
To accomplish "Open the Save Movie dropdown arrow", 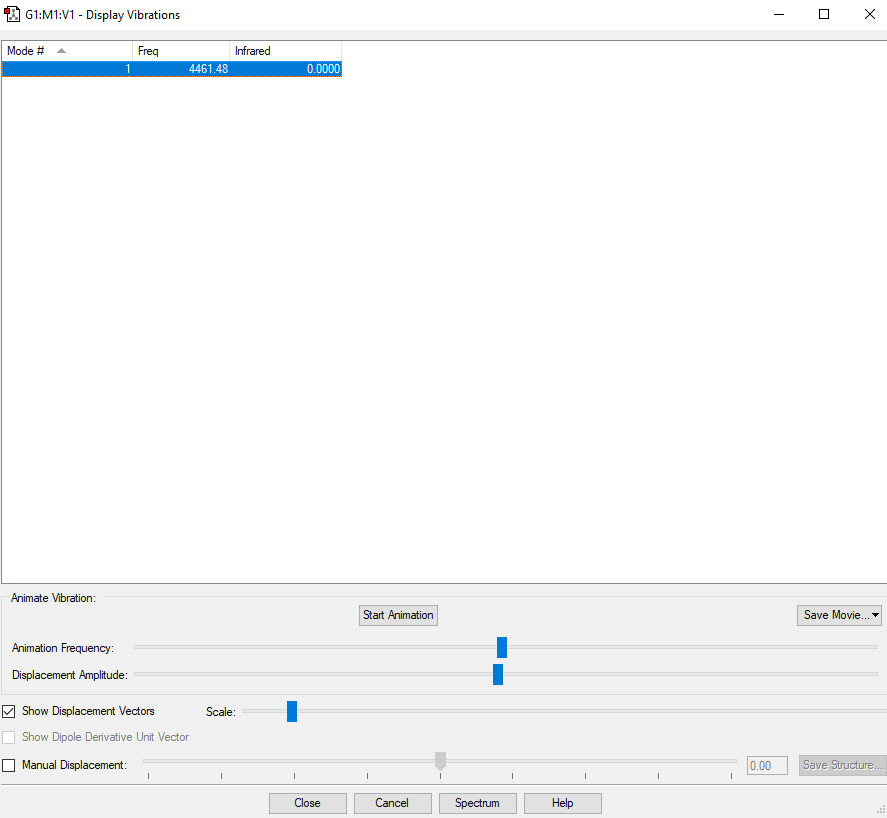I will (x=875, y=615).
